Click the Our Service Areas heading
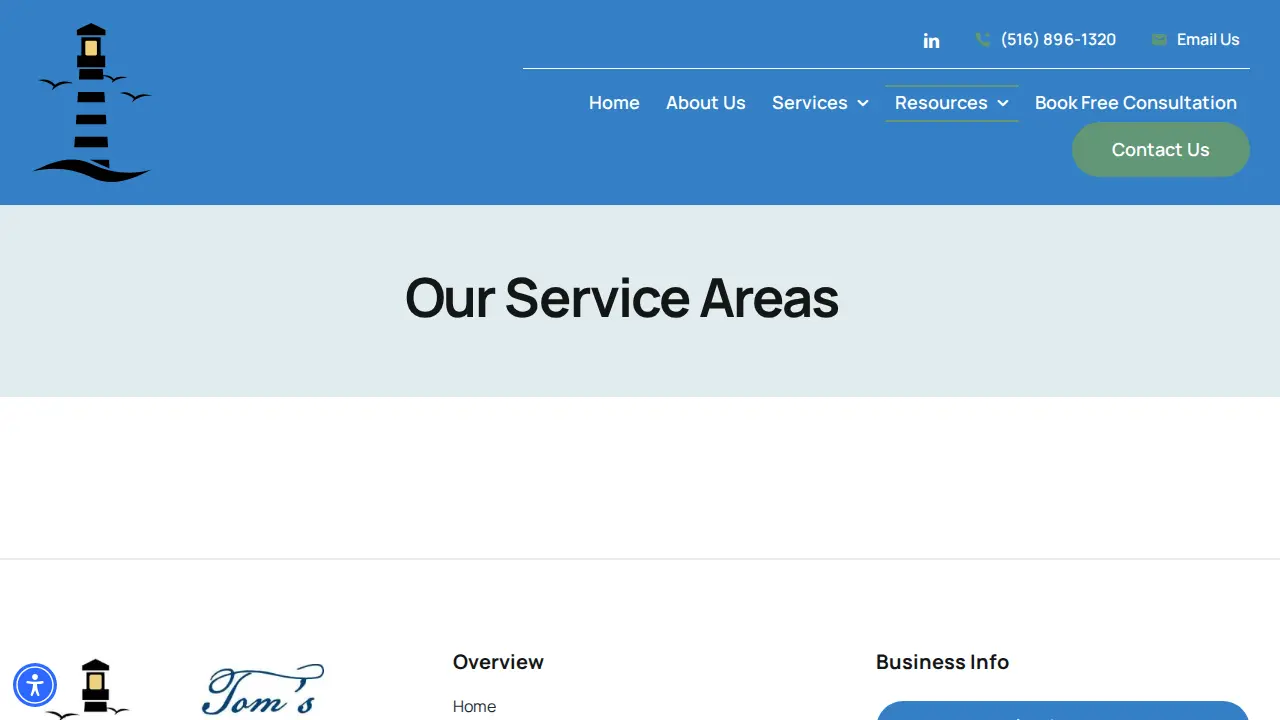 (x=622, y=298)
